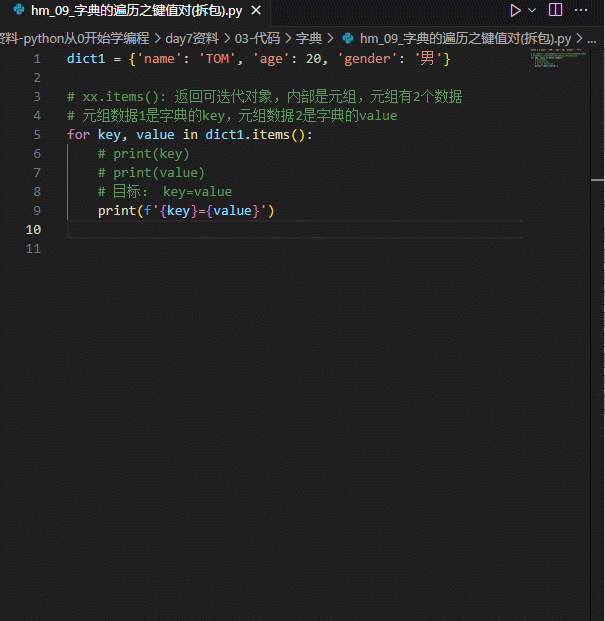Click the vertical scrollbar of the editor
605x621 pixels.
(x=597, y=333)
